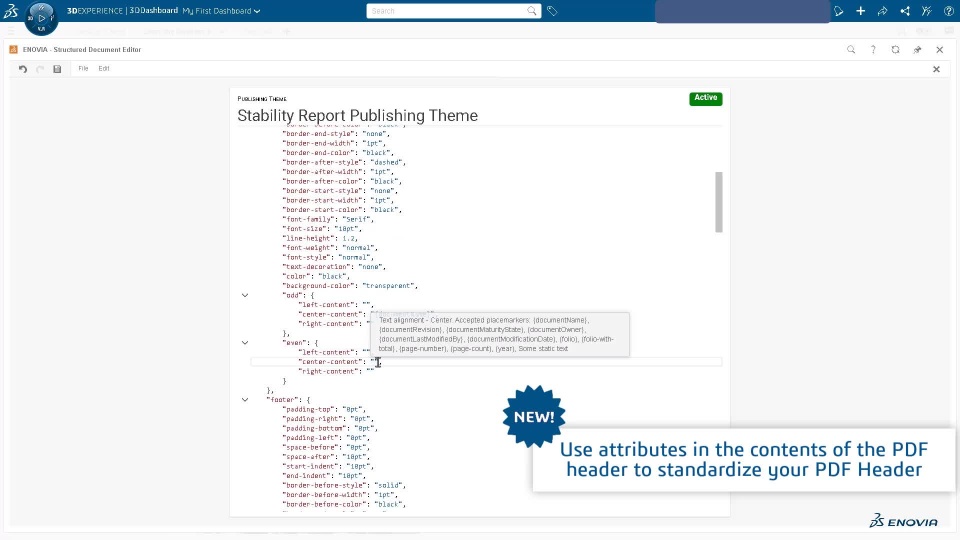The width and height of the screenshot is (960, 540).
Task: Open the Edit menu
Action: pyautogui.click(x=104, y=69)
